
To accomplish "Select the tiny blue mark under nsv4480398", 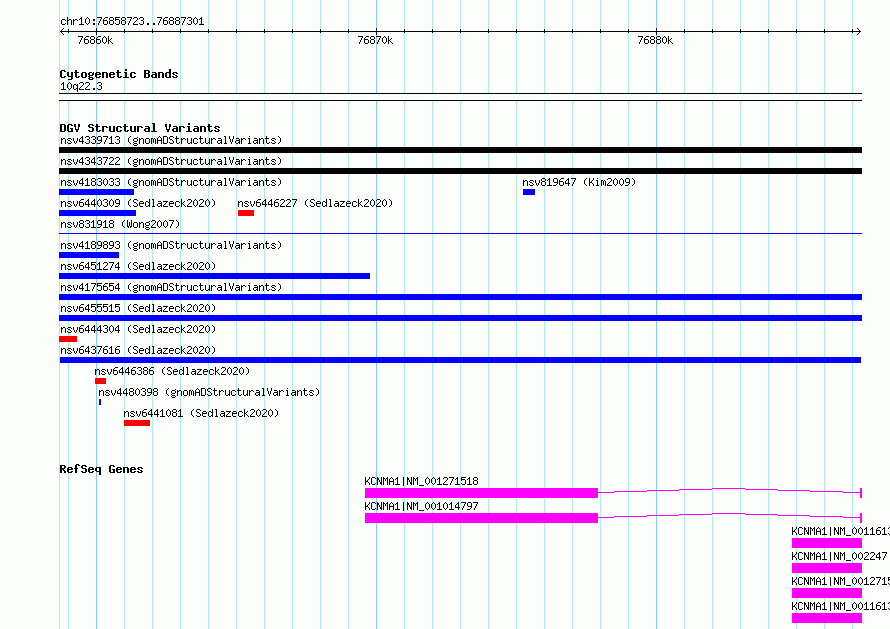I will click(x=100, y=402).
